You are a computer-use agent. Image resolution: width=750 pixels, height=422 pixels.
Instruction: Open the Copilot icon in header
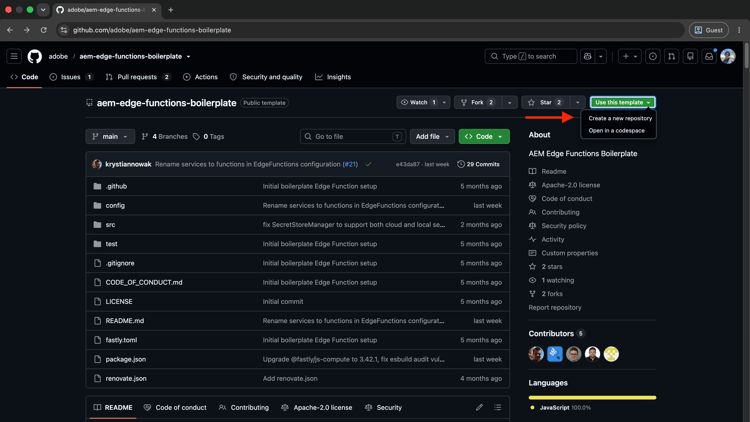pyautogui.click(x=587, y=56)
